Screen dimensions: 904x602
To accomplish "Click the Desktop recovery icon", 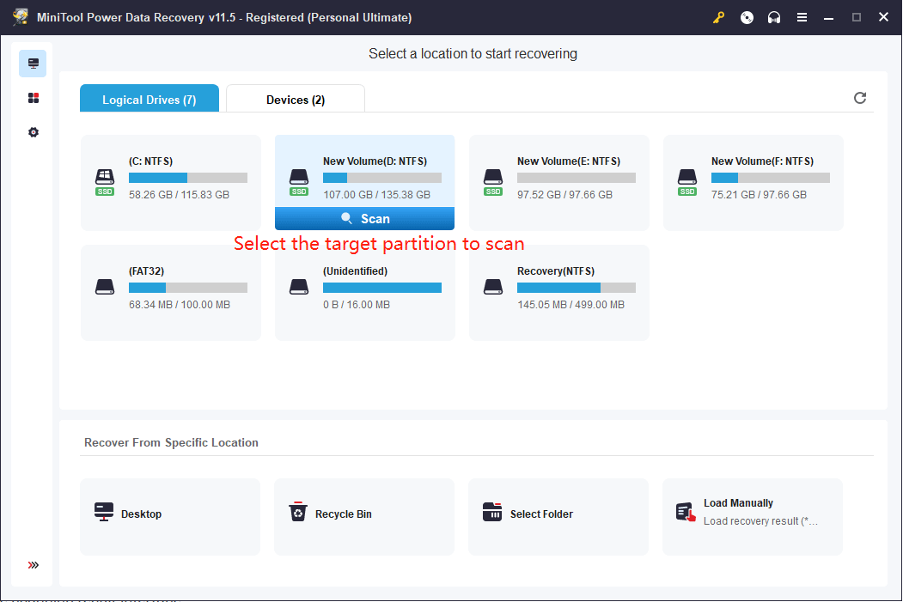I will coord(104,511).
